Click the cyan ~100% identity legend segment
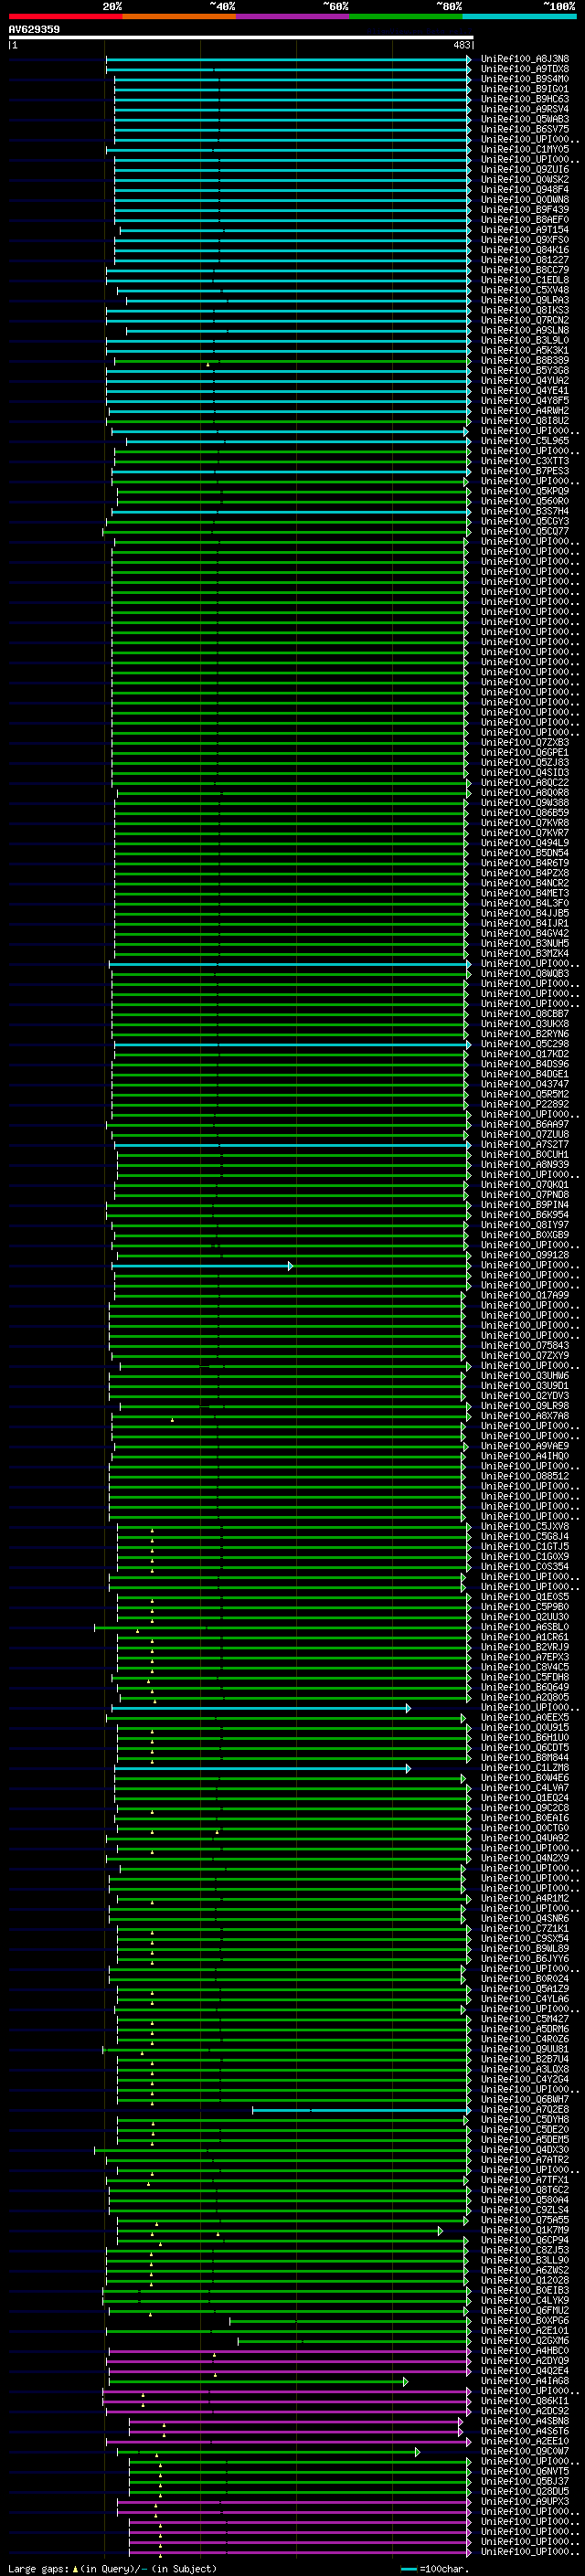This screenshot has height=2576, width=585. click(519, 16)
